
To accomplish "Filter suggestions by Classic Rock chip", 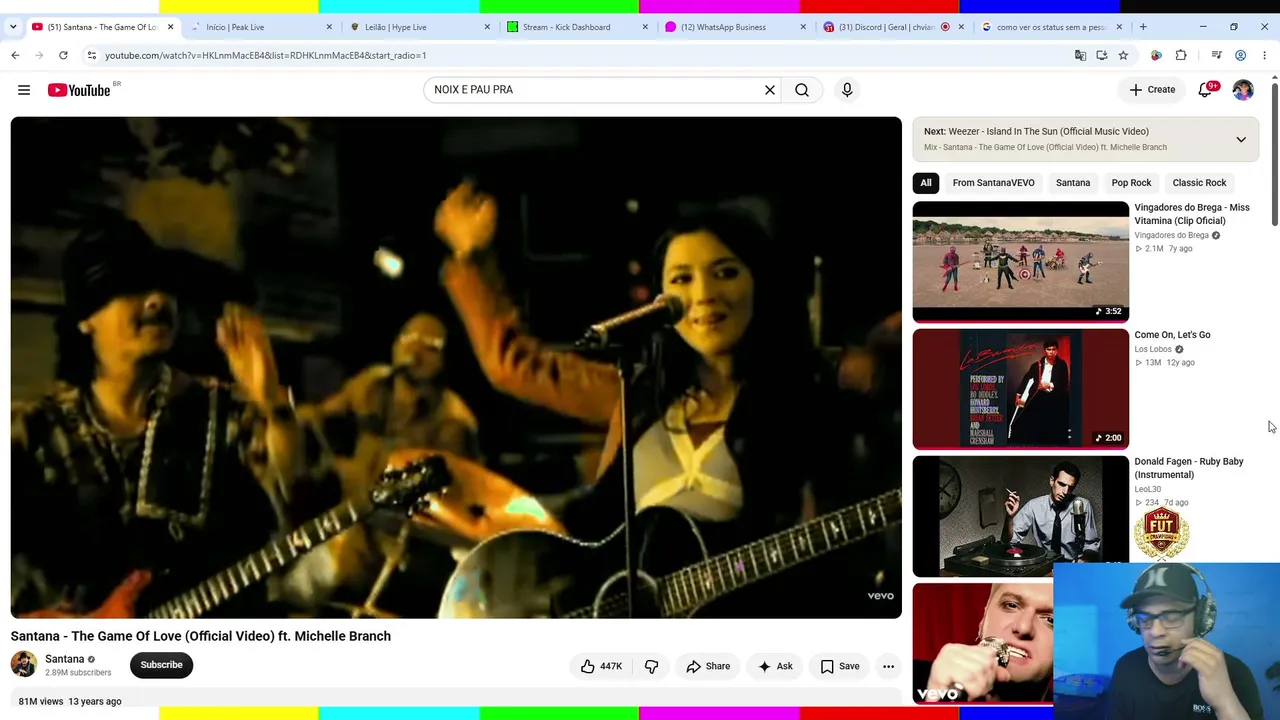I will [x=1199, y=183].
